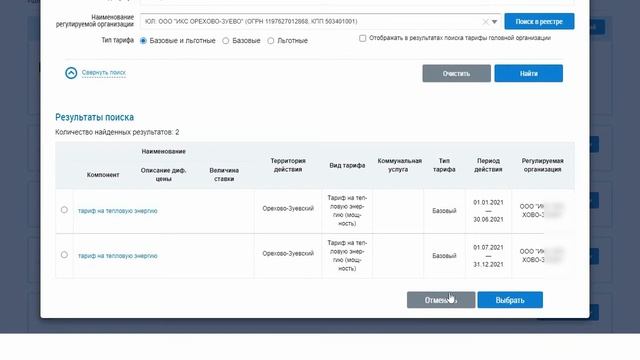Open the regulated organization dropdown arrow
Screen dimensions: 640x360
(x=494, y=22)
